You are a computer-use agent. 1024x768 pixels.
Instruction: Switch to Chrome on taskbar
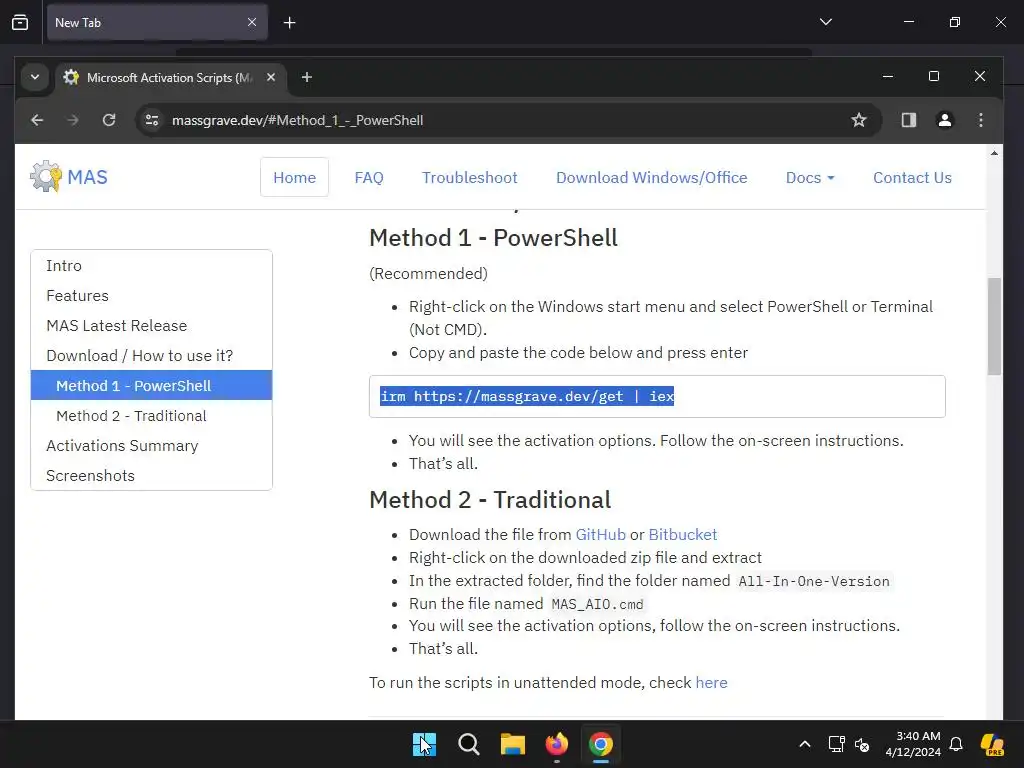(601, 744)
